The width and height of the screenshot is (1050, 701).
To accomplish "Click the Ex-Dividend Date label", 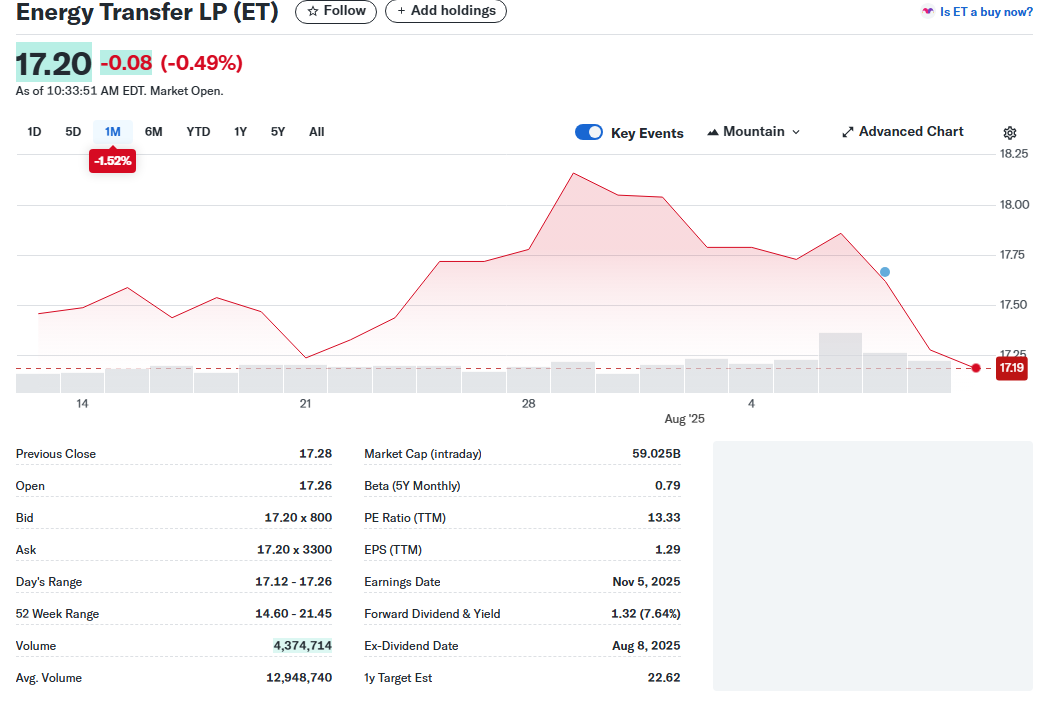I will 411,645.
